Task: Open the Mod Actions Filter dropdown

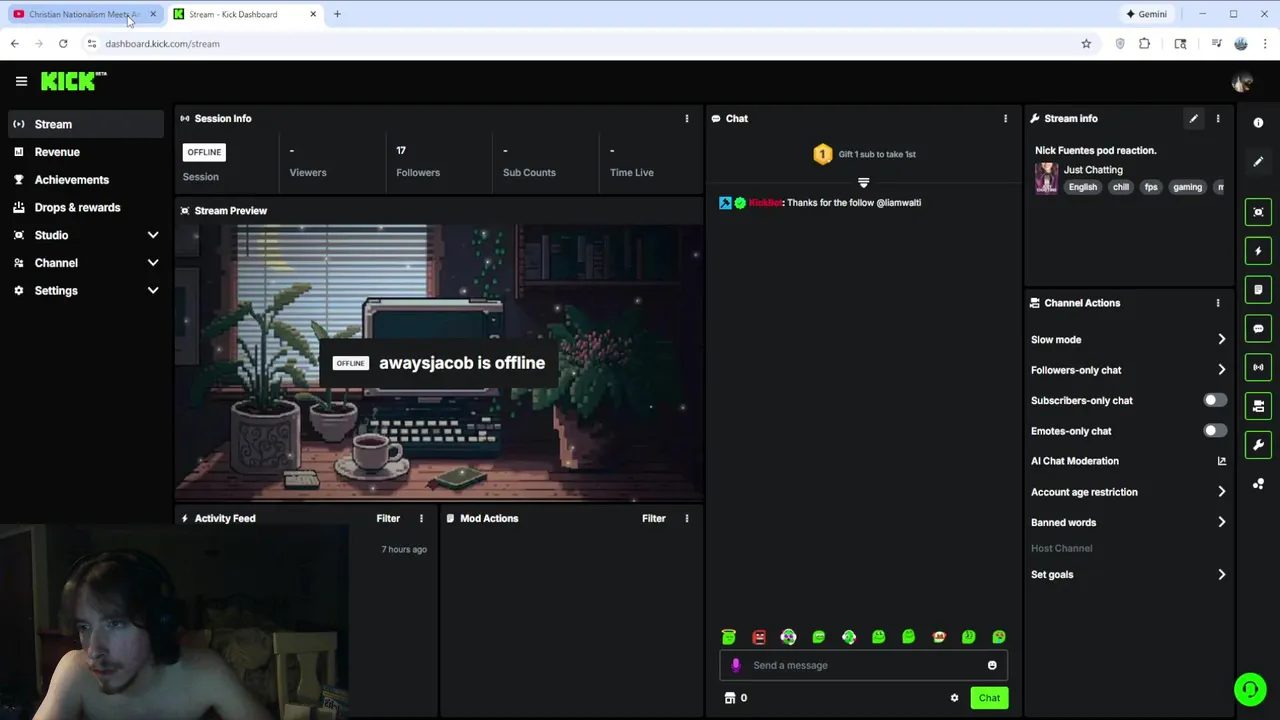Action: pos(653,518)
